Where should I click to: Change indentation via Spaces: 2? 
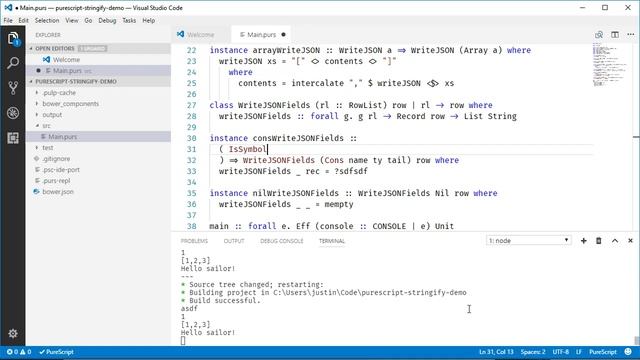[533, 352]
